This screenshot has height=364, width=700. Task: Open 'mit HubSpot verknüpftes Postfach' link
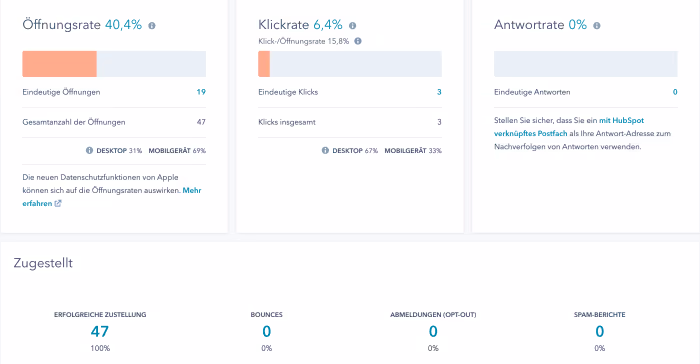click(569, 127)
